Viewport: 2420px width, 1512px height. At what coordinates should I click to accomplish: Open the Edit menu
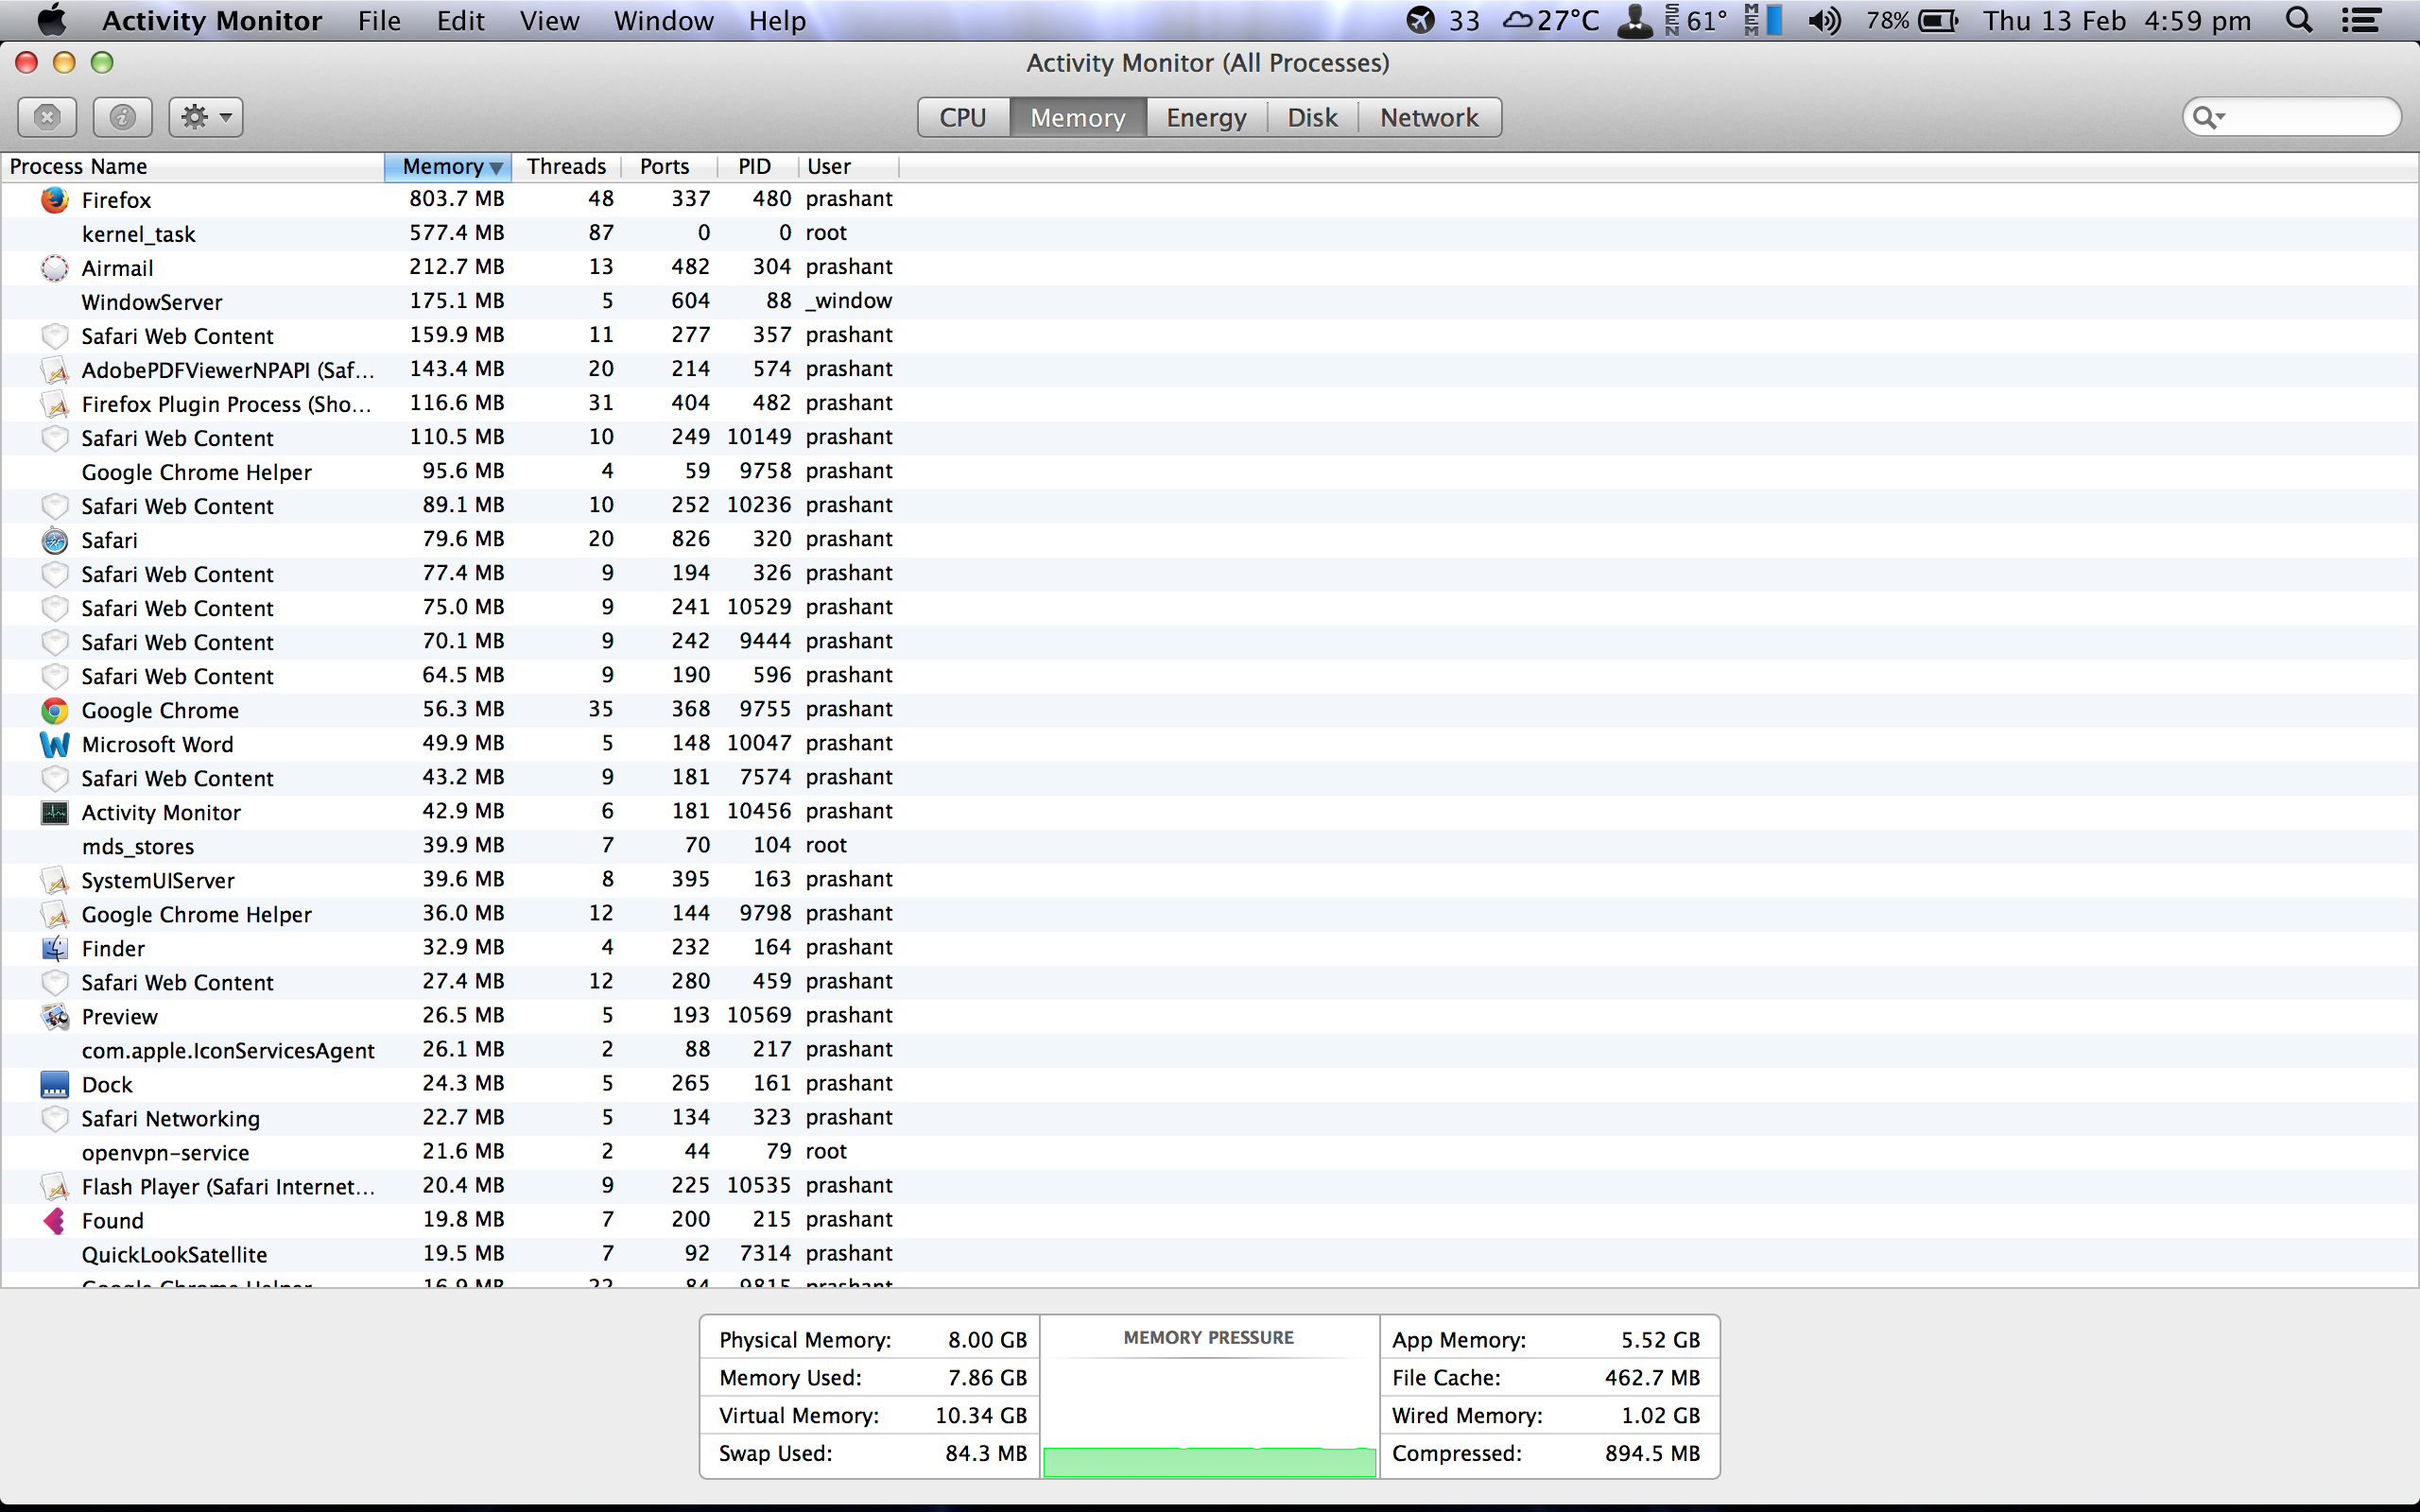pyautogui.click(x=460, y=20)
